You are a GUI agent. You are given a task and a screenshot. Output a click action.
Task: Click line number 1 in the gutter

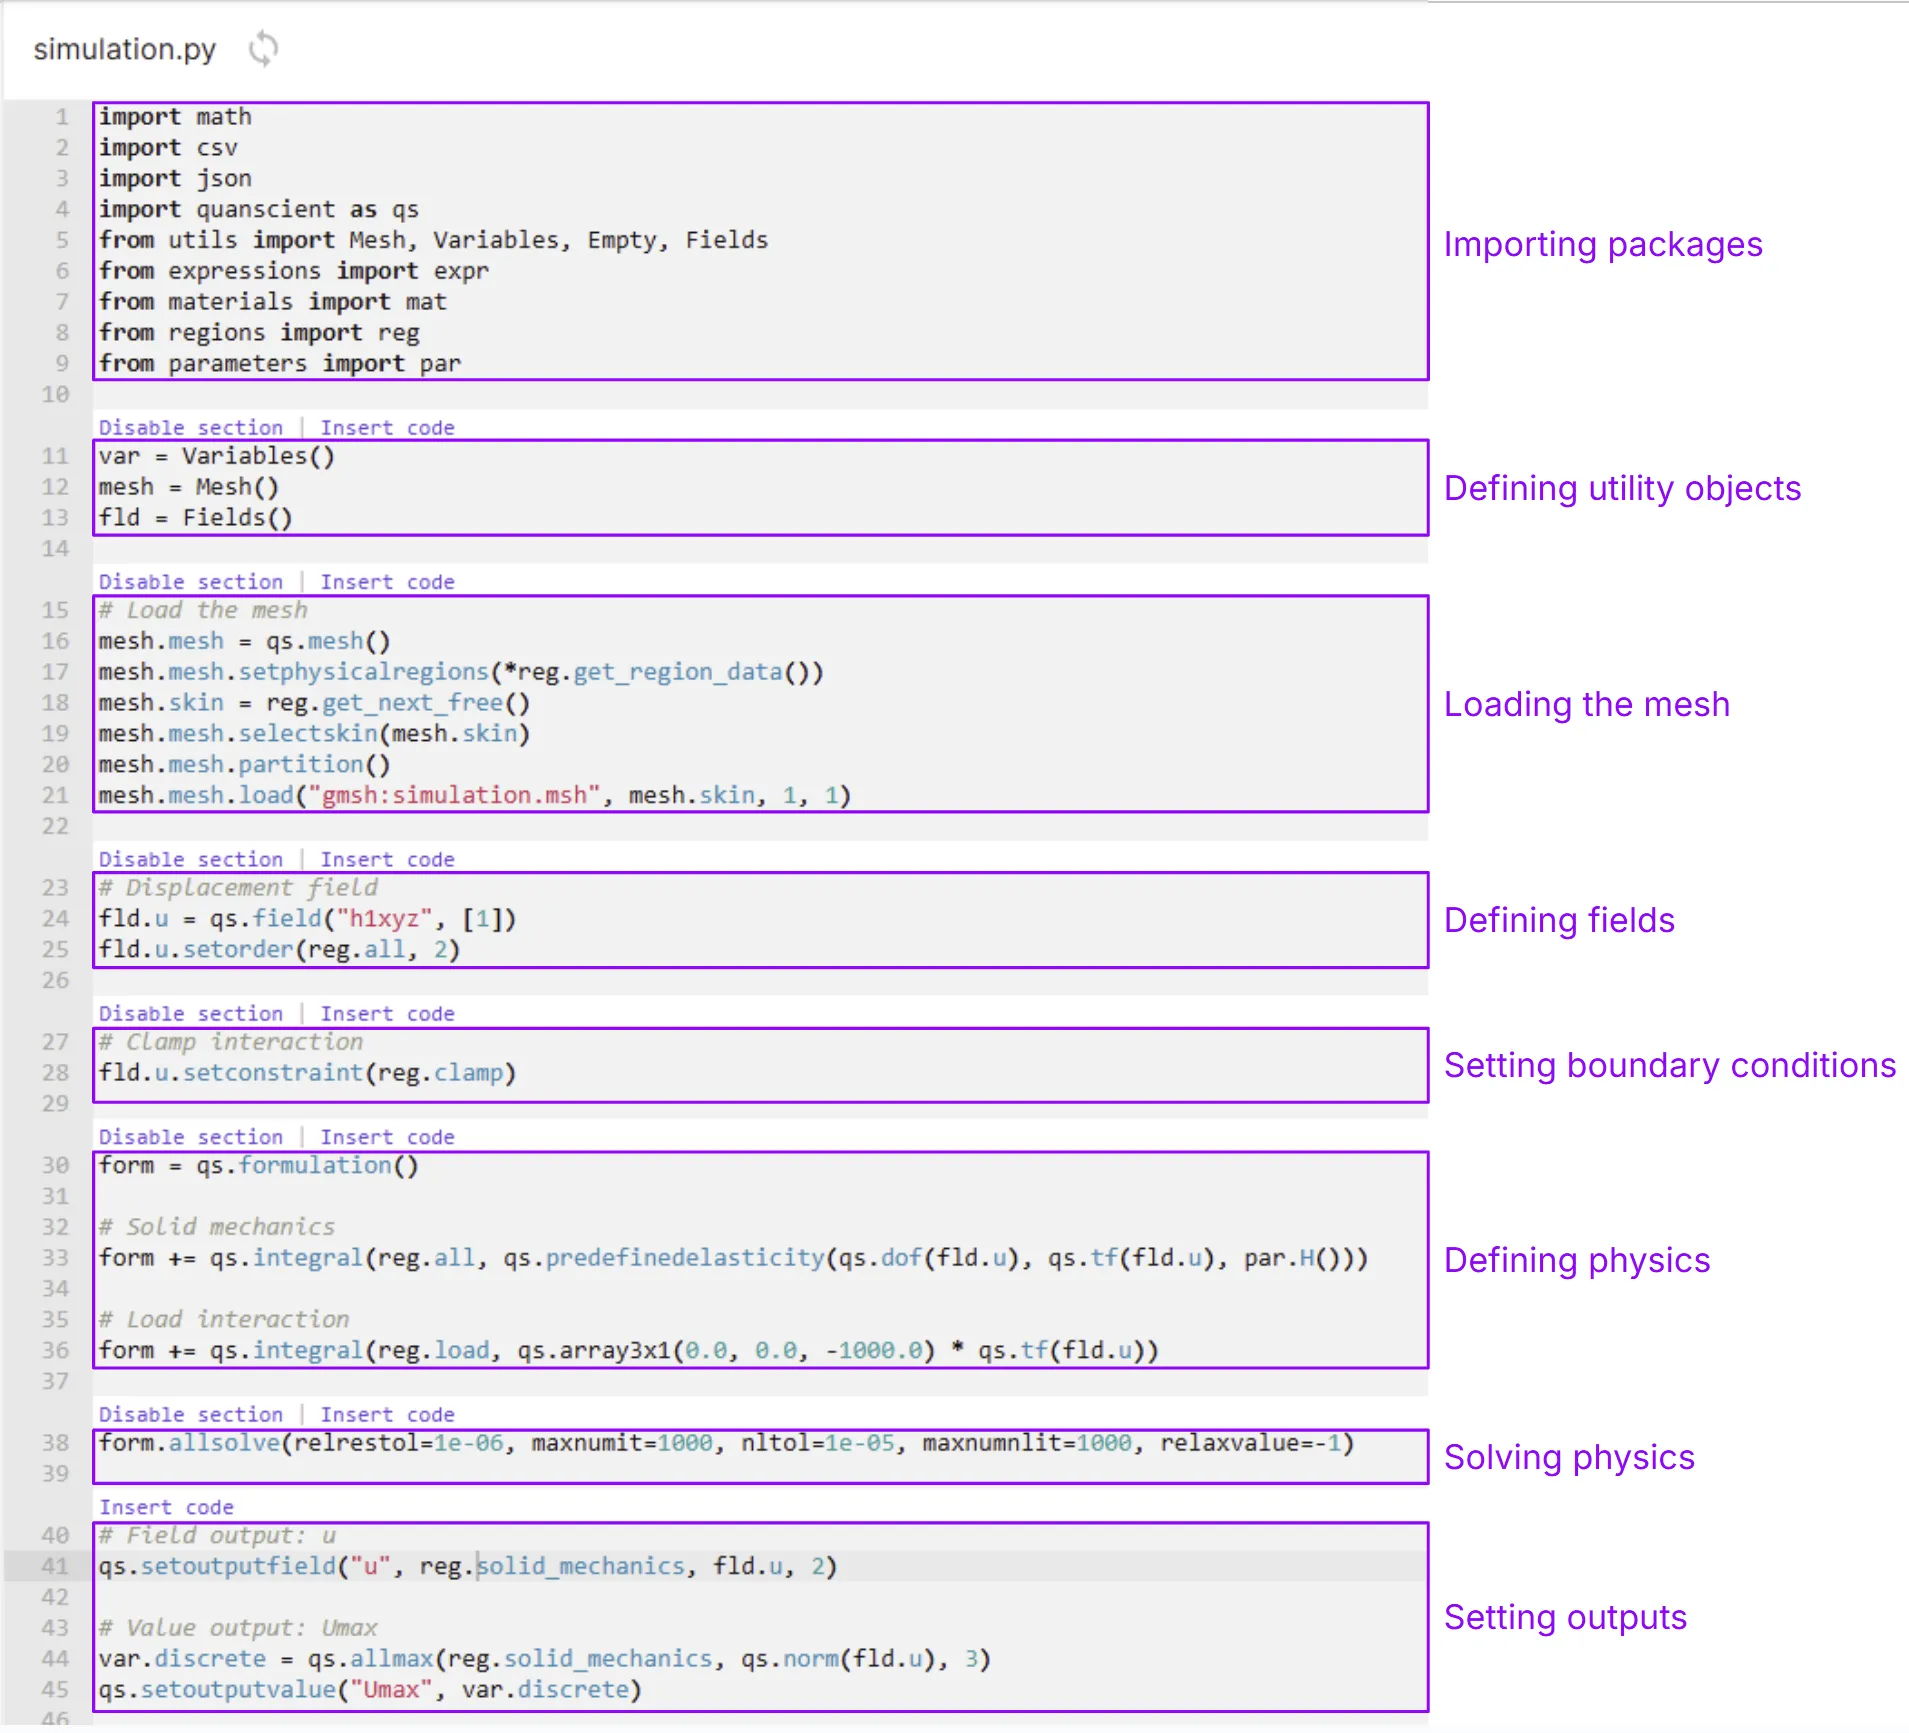[x=61, y=117]
